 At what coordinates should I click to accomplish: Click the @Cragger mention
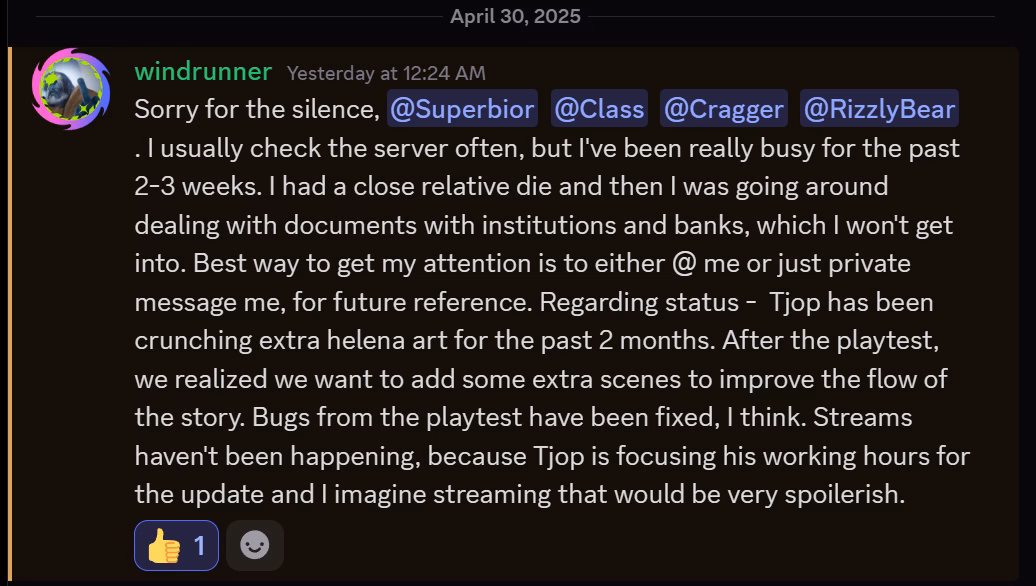723,109
